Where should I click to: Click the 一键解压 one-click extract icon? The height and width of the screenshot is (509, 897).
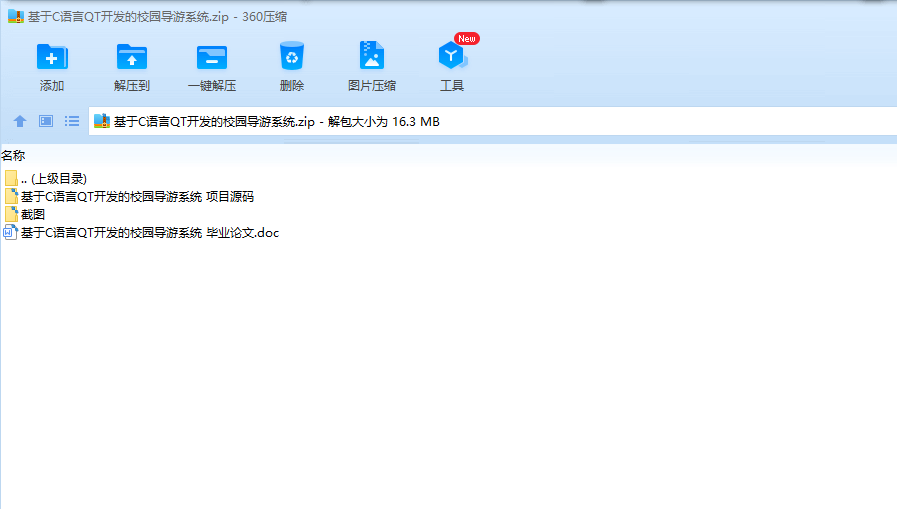tap(212, 57)
